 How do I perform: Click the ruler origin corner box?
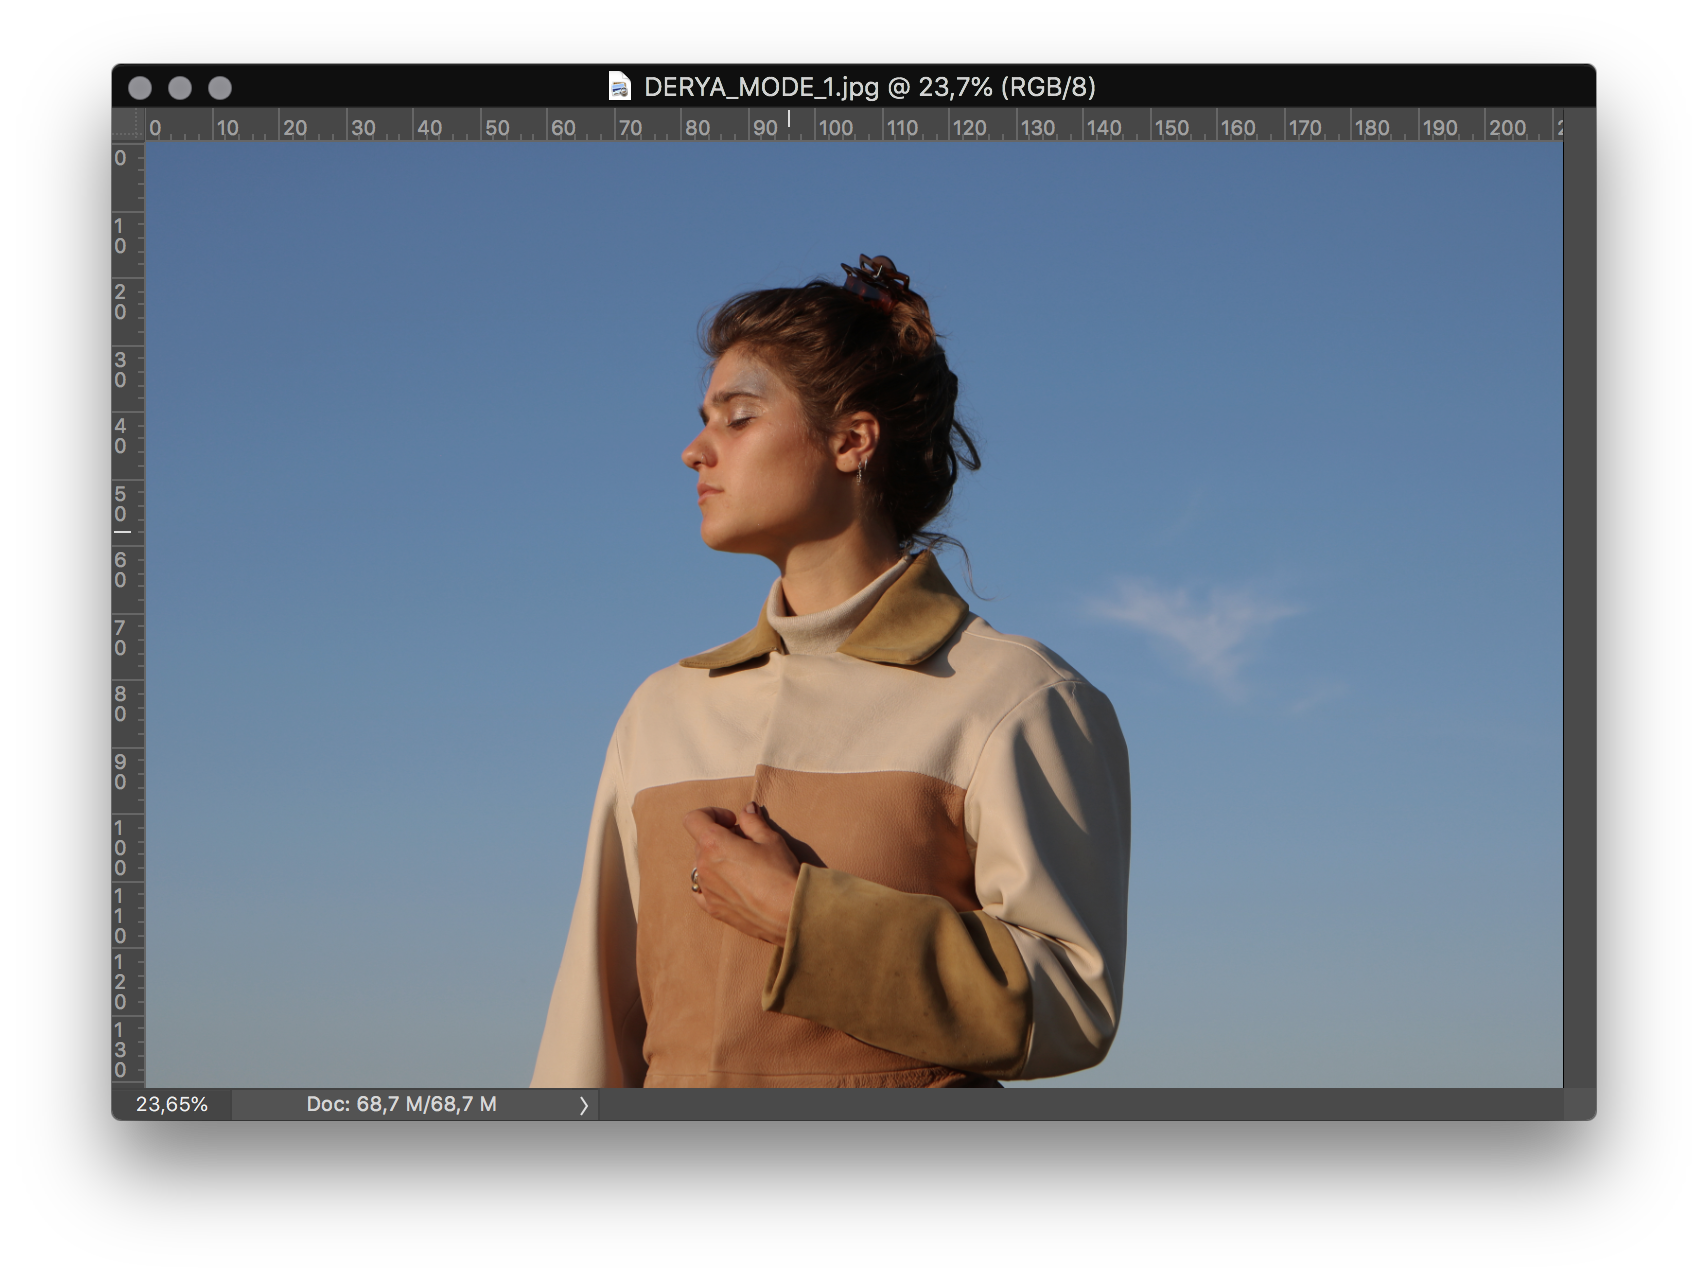click(128, 124)
